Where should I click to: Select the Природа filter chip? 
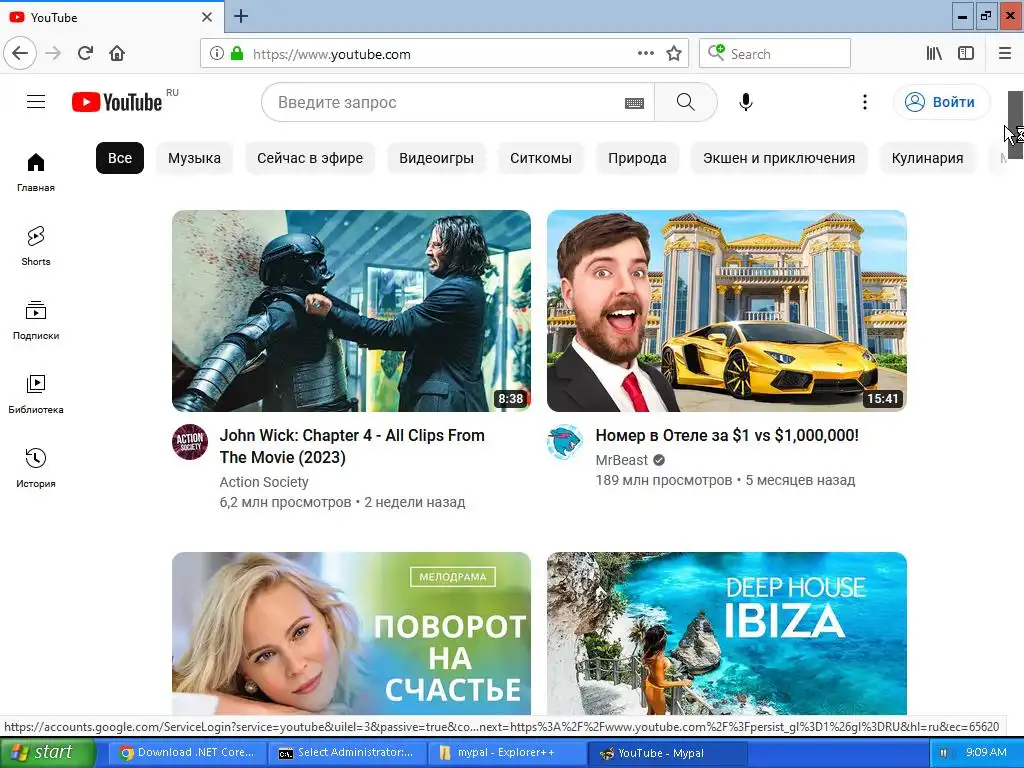pos(637,158)
